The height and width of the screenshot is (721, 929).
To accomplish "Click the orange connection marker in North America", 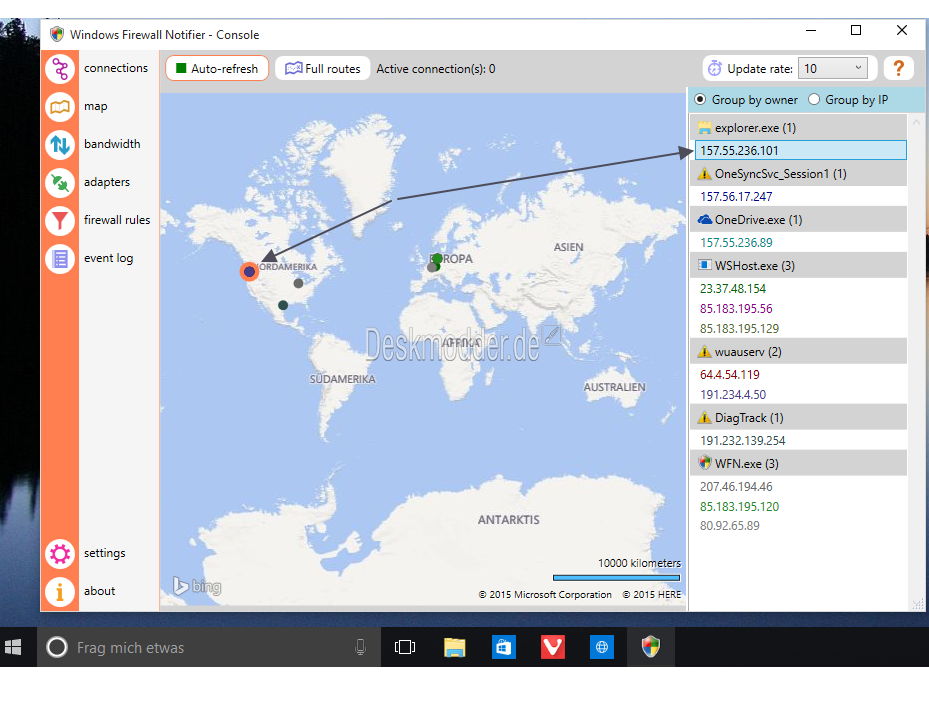I will coord(249,271).
